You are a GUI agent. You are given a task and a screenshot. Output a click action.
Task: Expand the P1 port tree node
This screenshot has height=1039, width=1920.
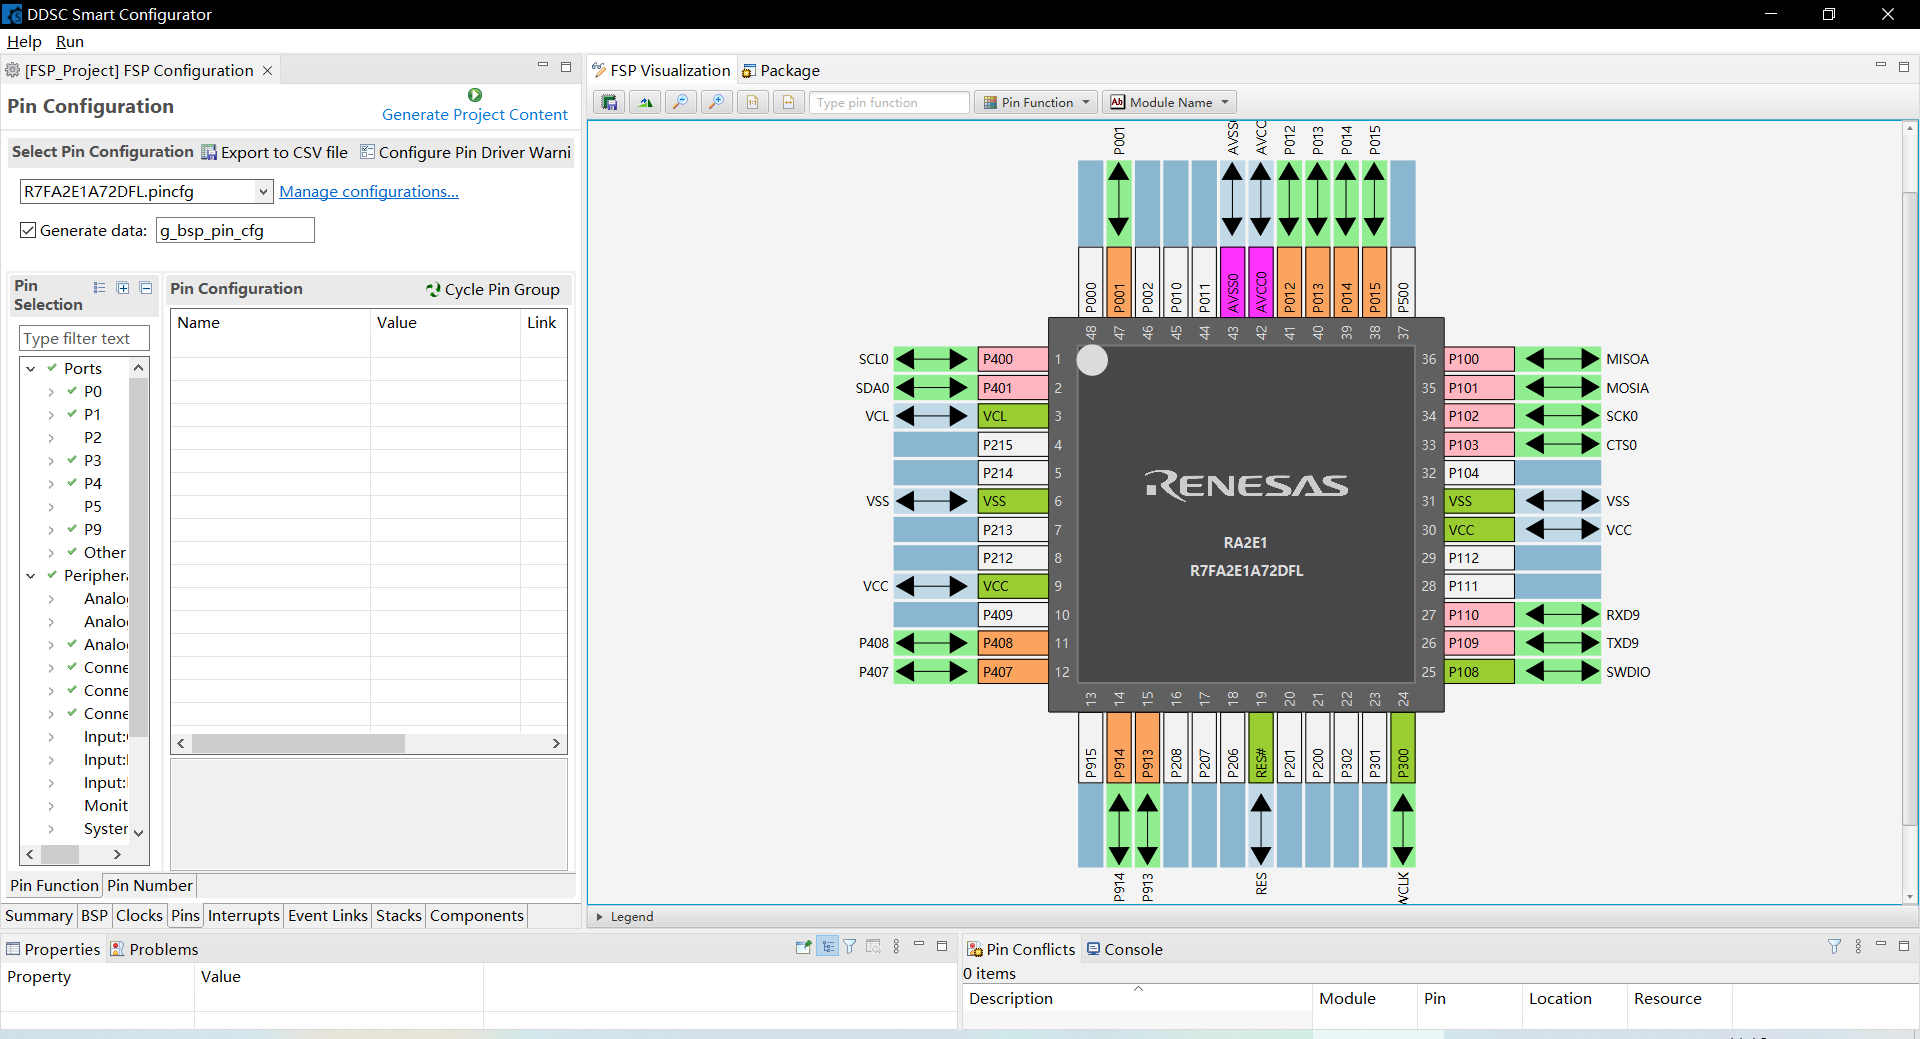51,415
